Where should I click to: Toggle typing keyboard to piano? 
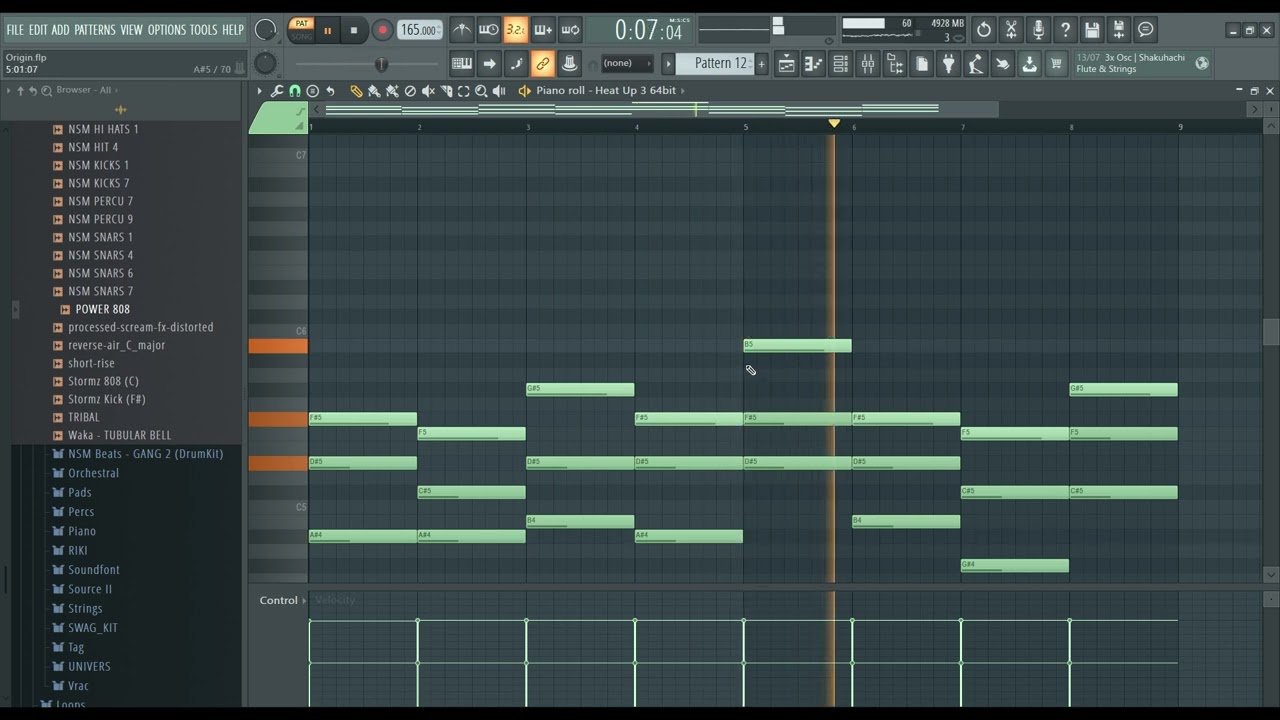(x=461, y=64)
